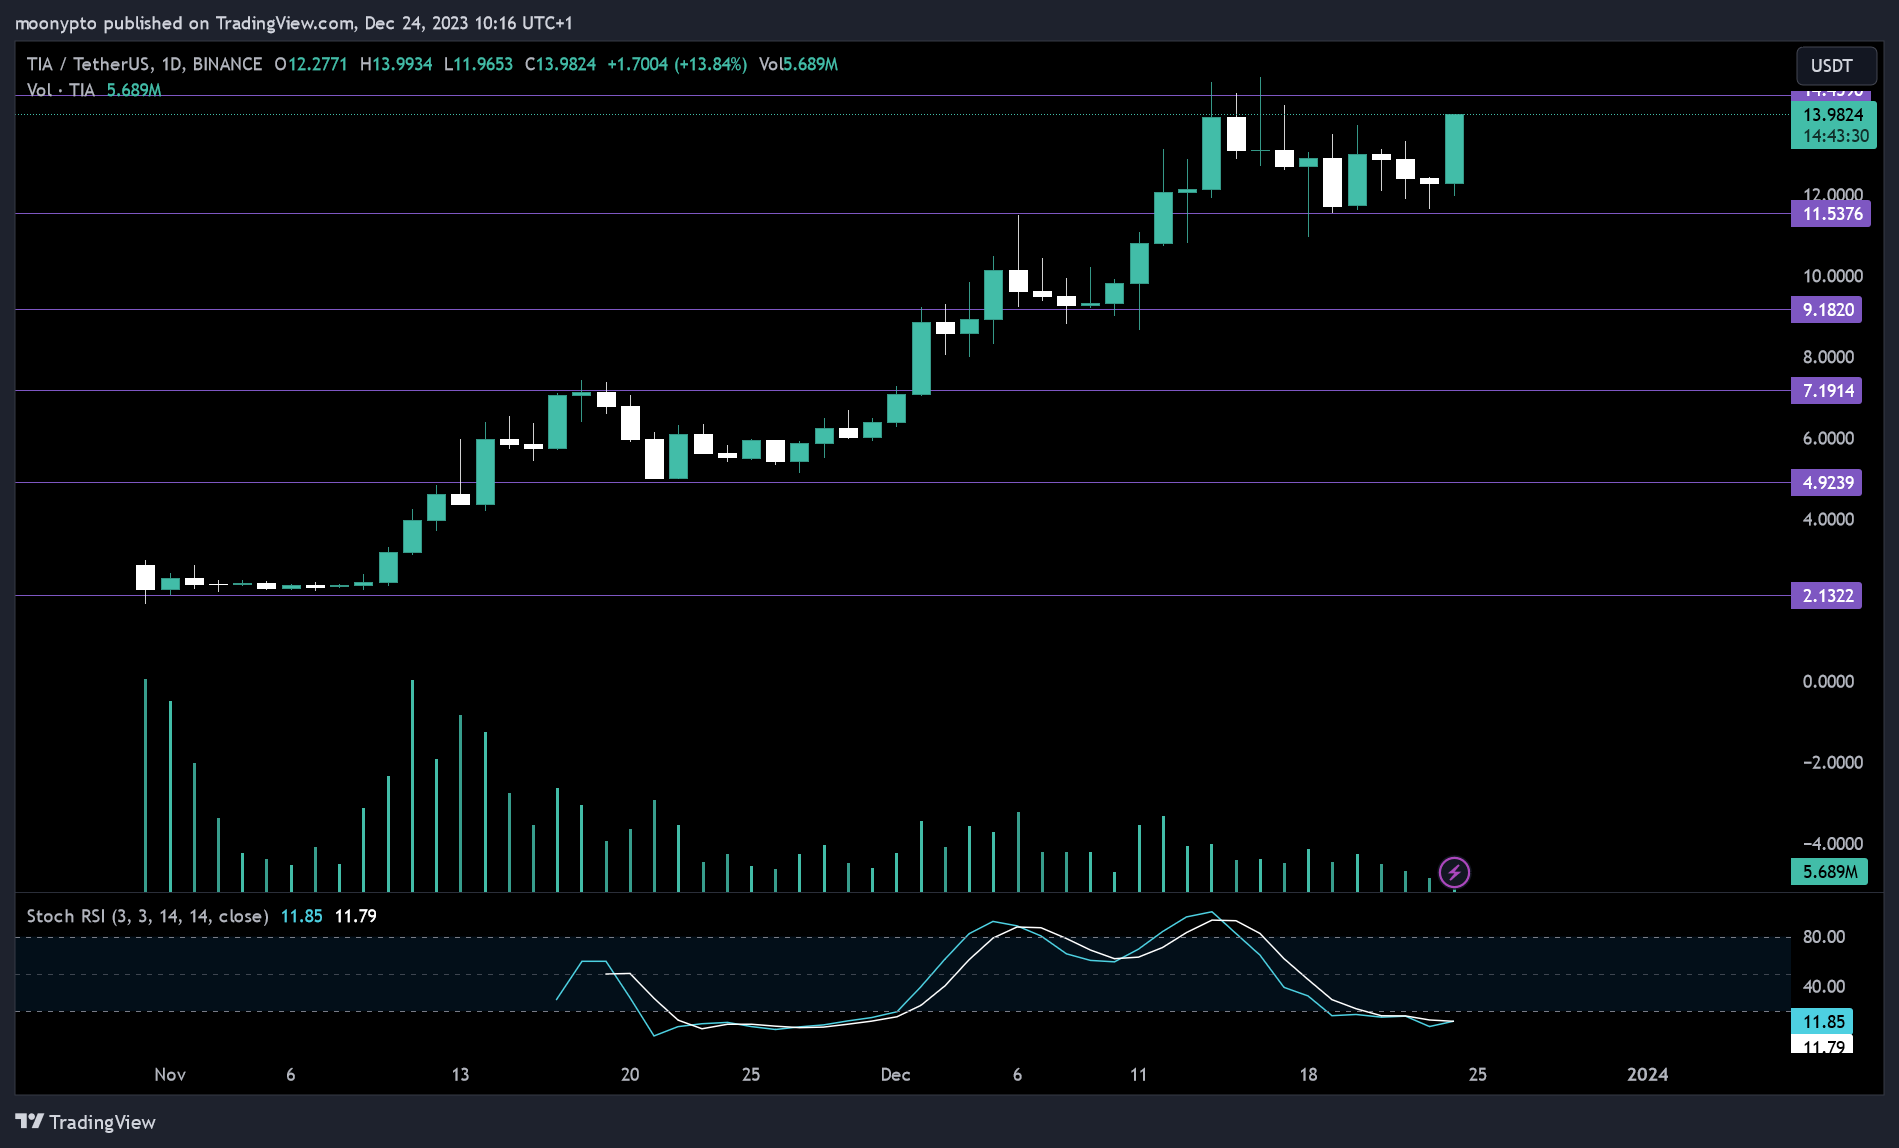The width and height of the screenshot is (1899, 1148).
Task: Select the 2.1322 horizontal level label
Action: click(1827, 596)
